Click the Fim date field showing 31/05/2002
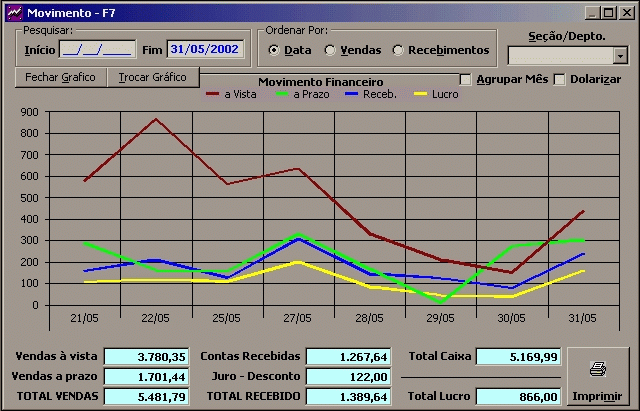The width and height of the screenshot is (640, 411). 206,49
